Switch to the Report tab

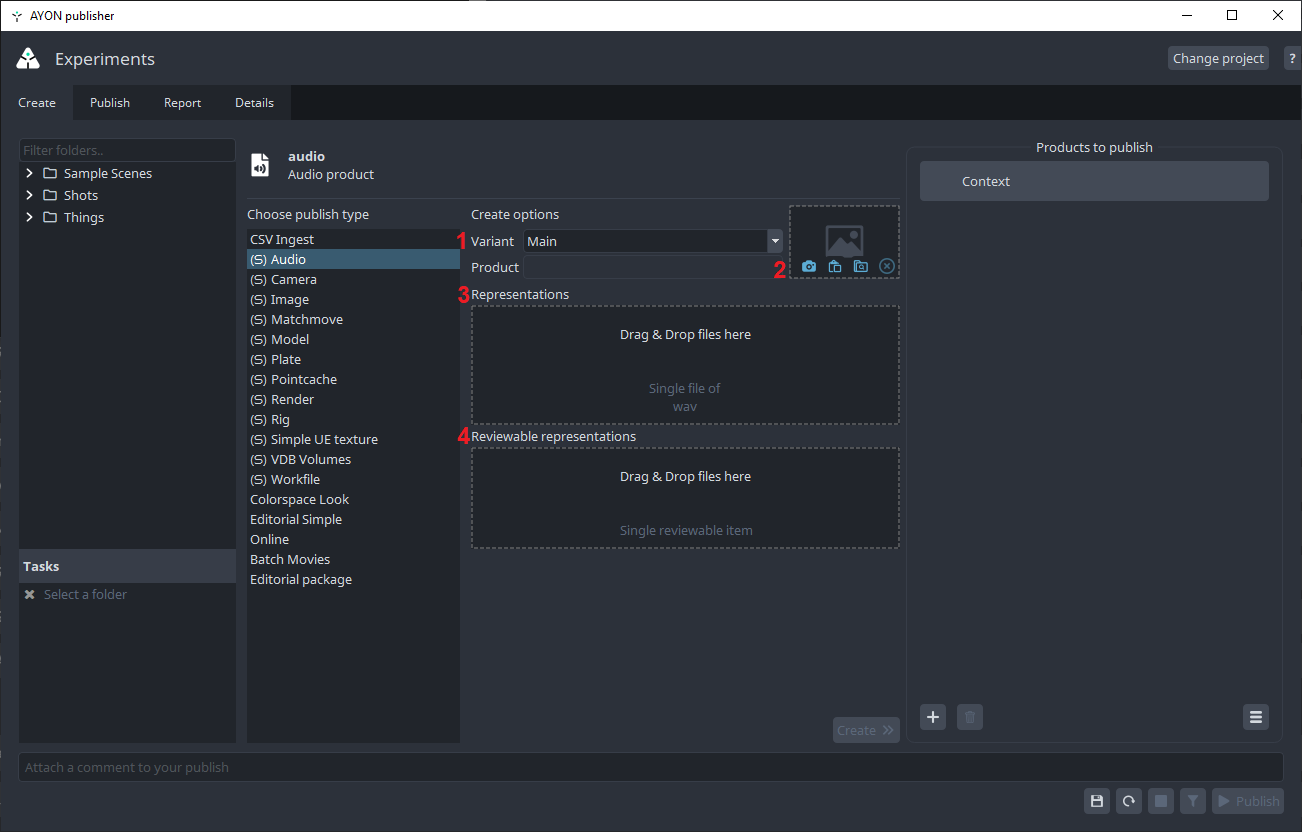coord(182,103)
